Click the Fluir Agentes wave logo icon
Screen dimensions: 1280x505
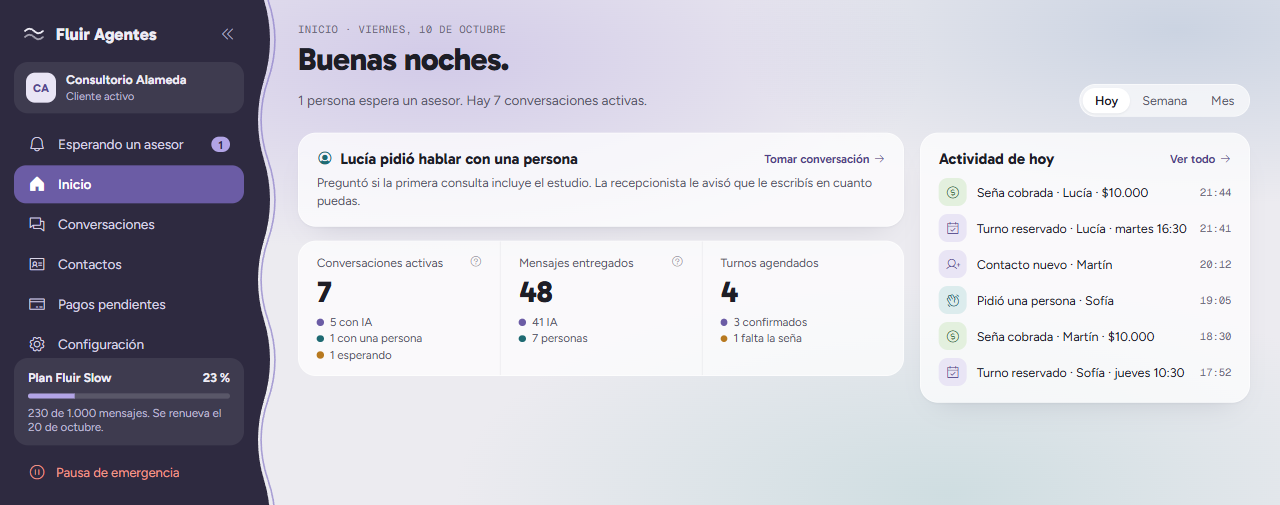(x=34, y=34)
